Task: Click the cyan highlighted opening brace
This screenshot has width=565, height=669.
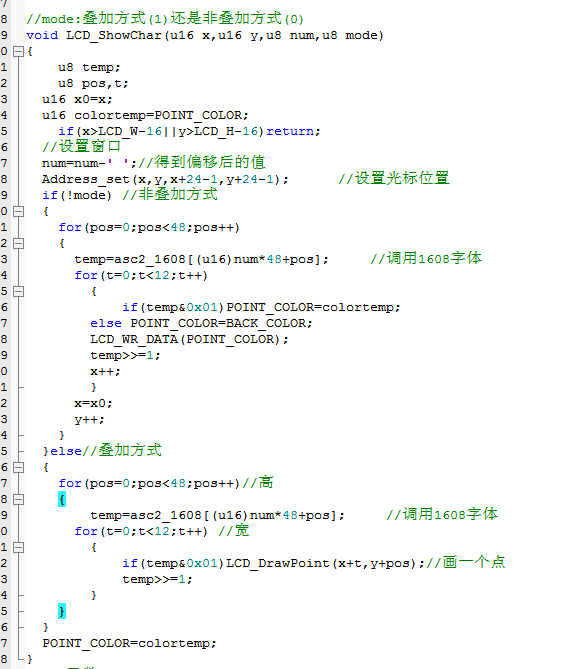Action: click(62, 499)
